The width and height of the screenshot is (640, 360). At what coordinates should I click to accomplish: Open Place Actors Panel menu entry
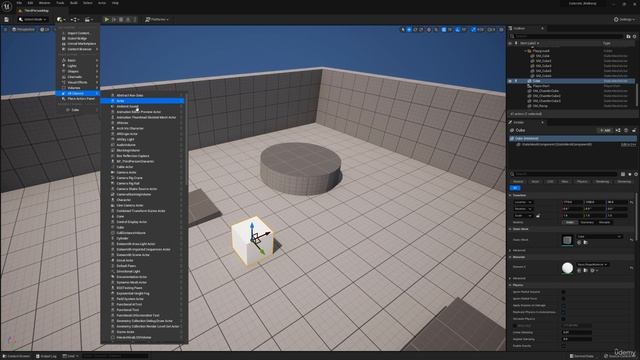pyautogui.click(x=79, y=99)
